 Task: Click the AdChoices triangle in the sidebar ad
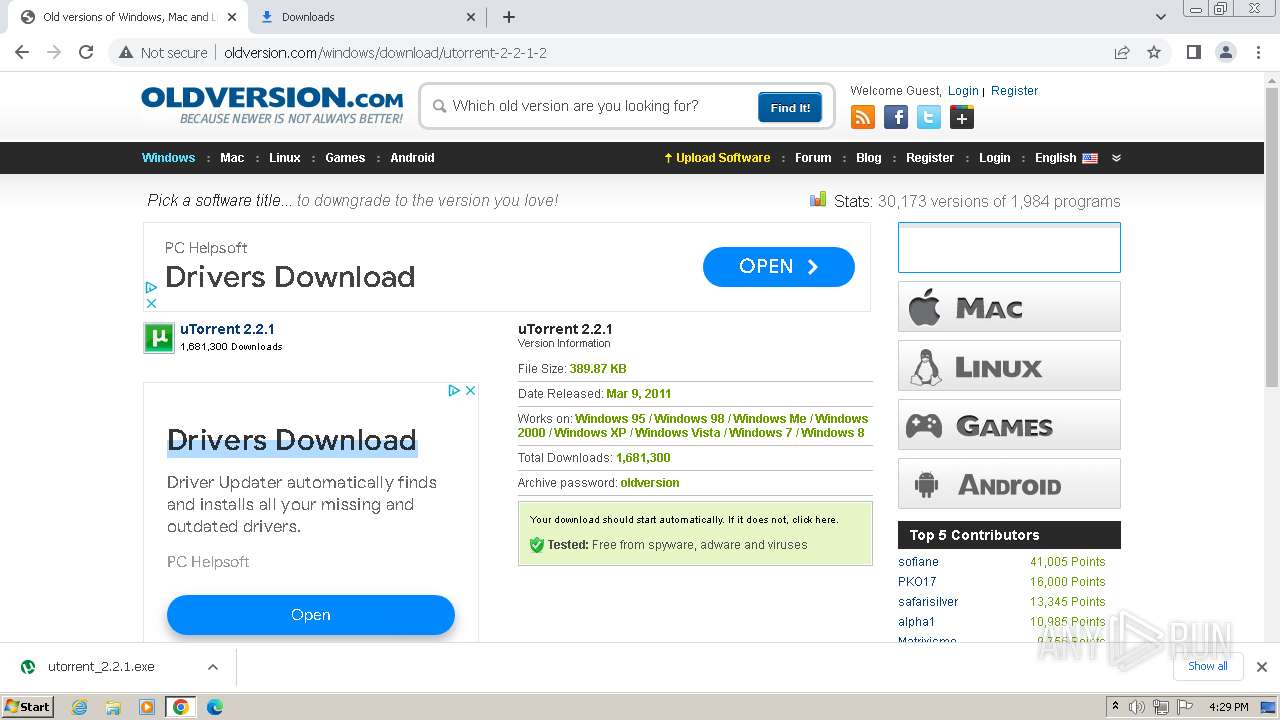(x=453, y=391)
